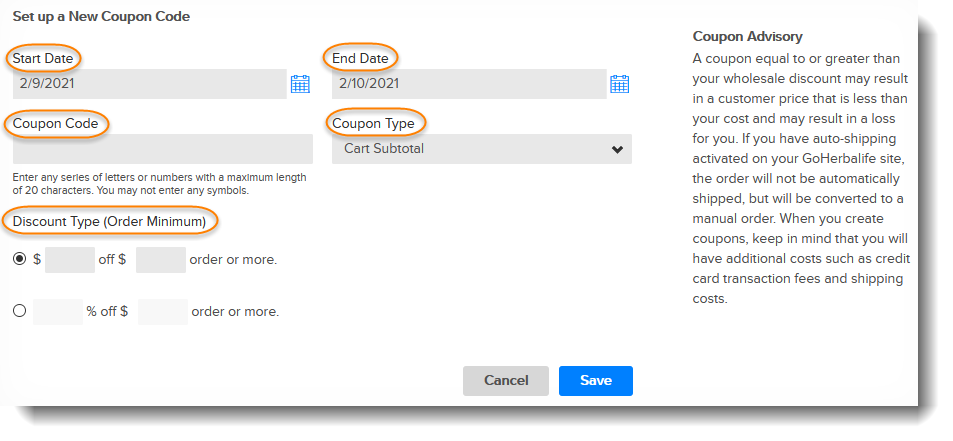Click the Cancel button
This screenshot has height=441, width=953.
[x=506, y=381]
